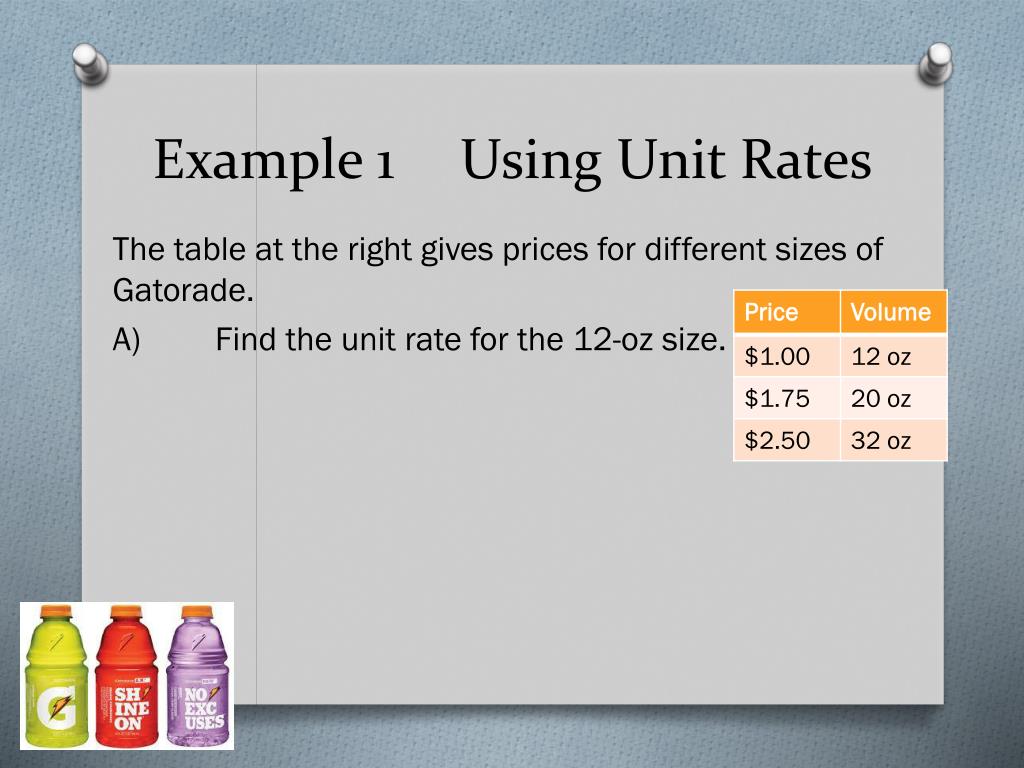Screen dimensions: 1024x768
Task: Click the "Using Unit Rates" heading
Action: pos(666,161)
